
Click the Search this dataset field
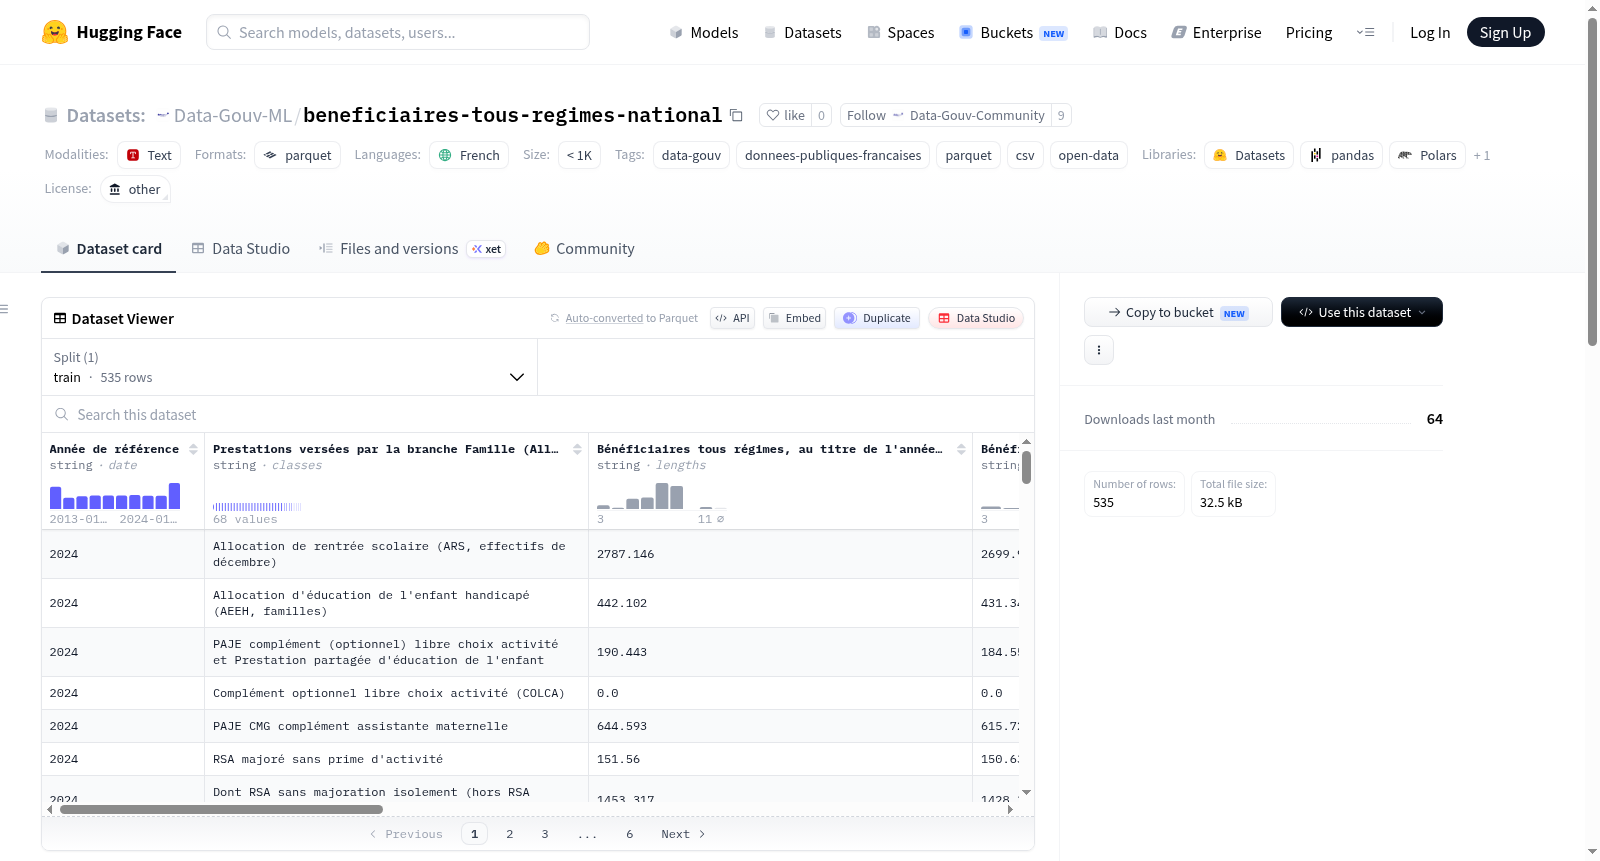pyautogui.click(x=538, y=414)
